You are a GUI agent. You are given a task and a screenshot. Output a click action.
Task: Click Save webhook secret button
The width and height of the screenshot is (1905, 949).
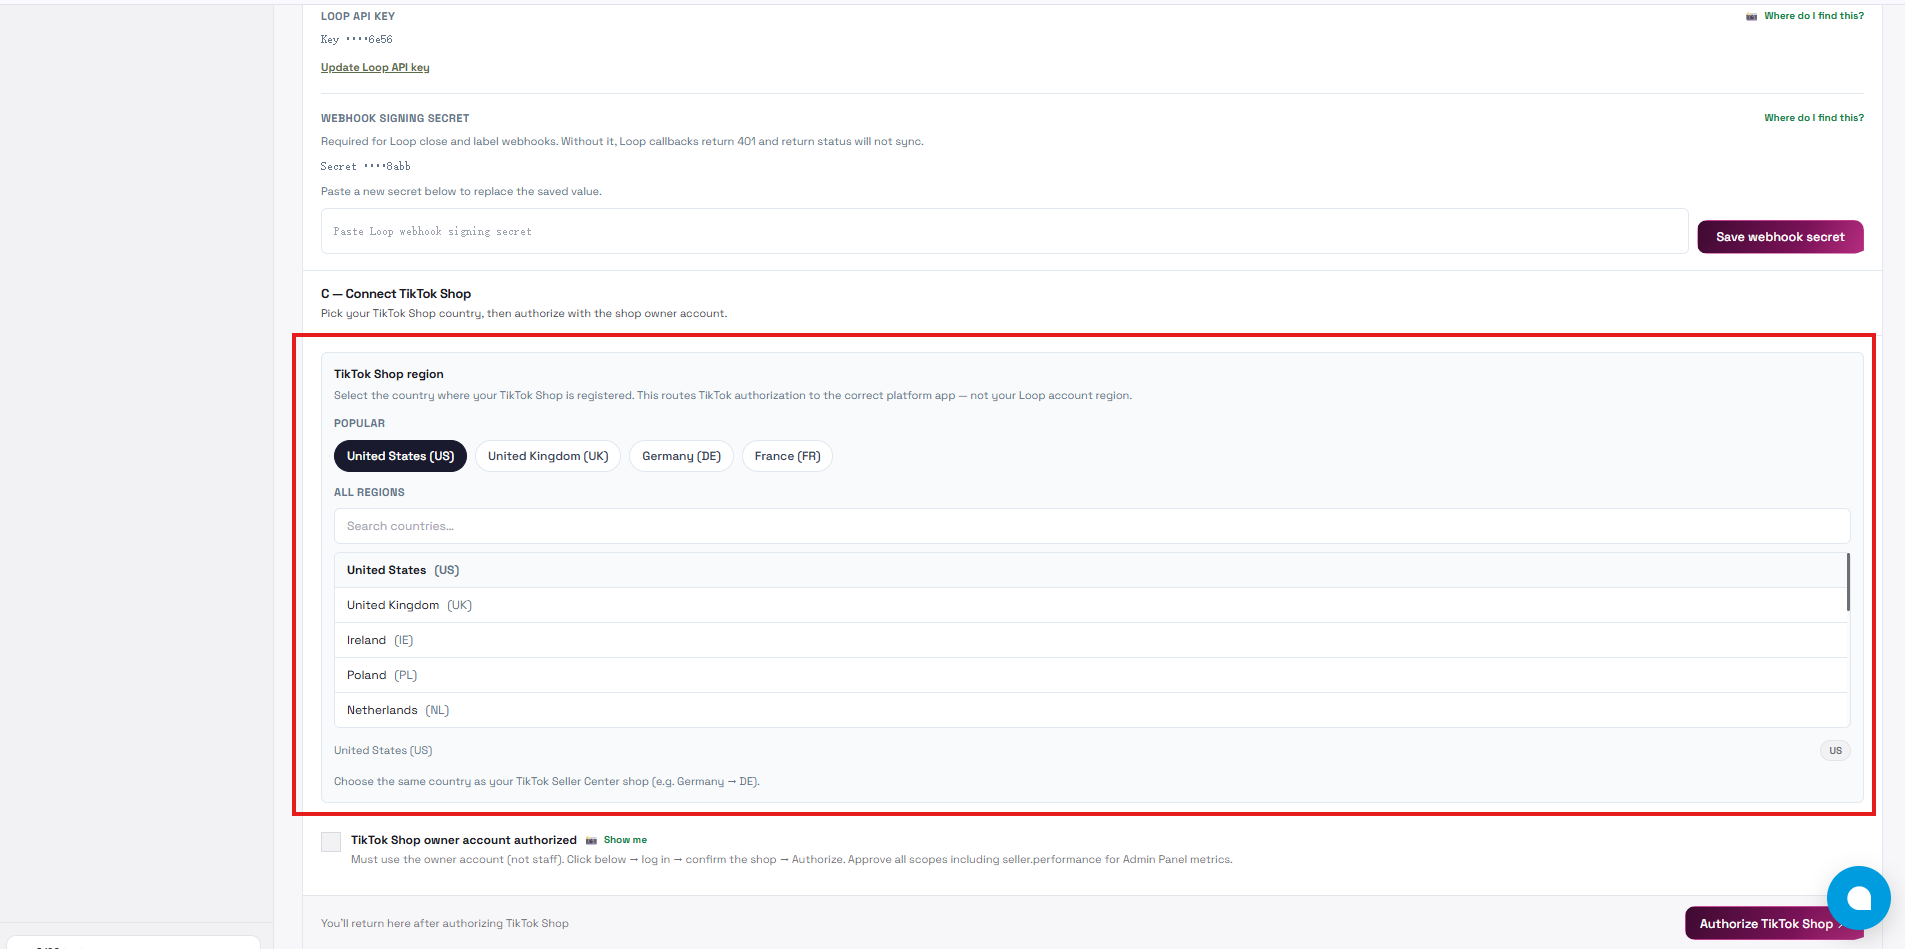(1780, 237)
